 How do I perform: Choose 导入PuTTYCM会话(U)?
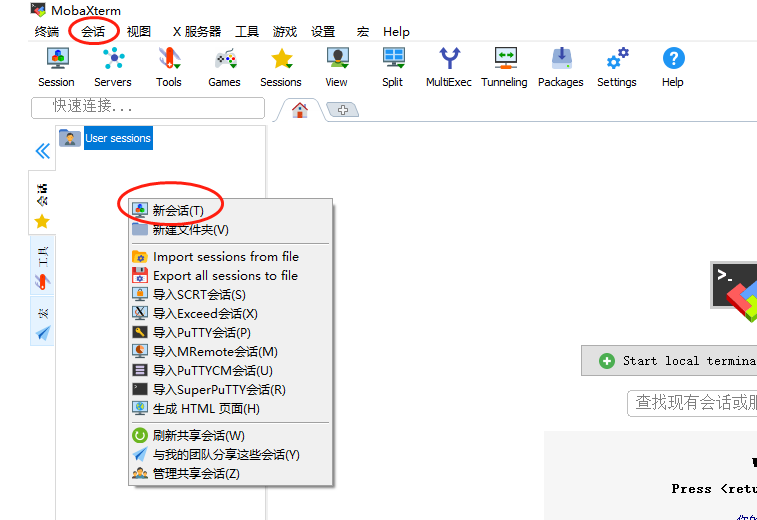pyautogui.click(x=231, y=370)
